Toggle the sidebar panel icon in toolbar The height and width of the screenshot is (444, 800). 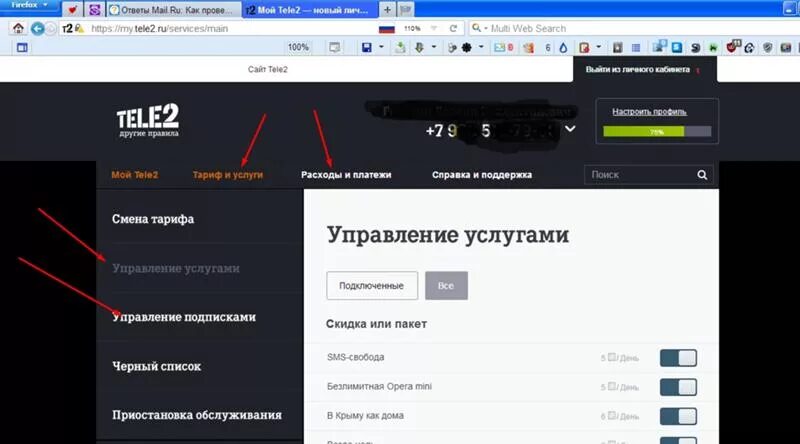[x=22, y=47]
